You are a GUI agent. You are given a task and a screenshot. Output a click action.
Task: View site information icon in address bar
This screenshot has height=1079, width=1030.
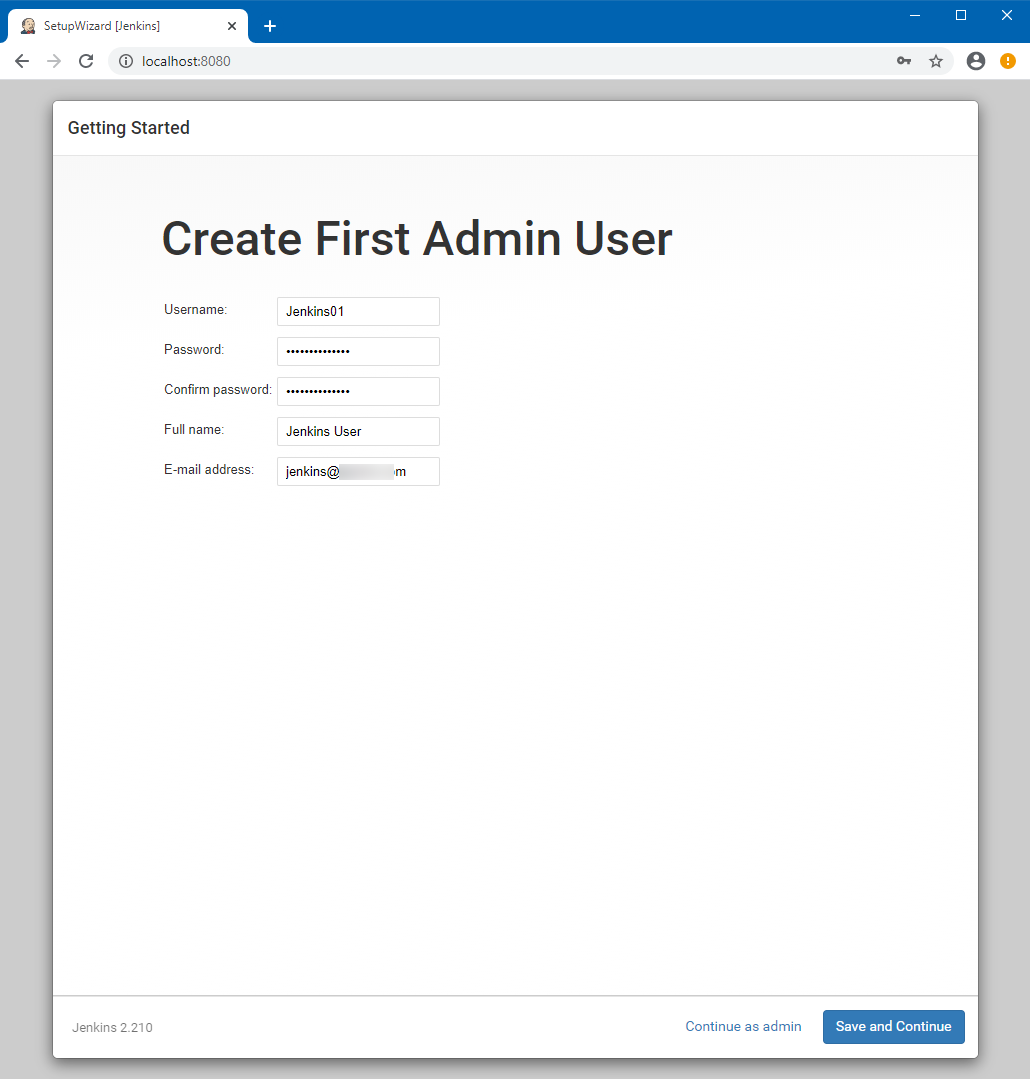[126, 61]
